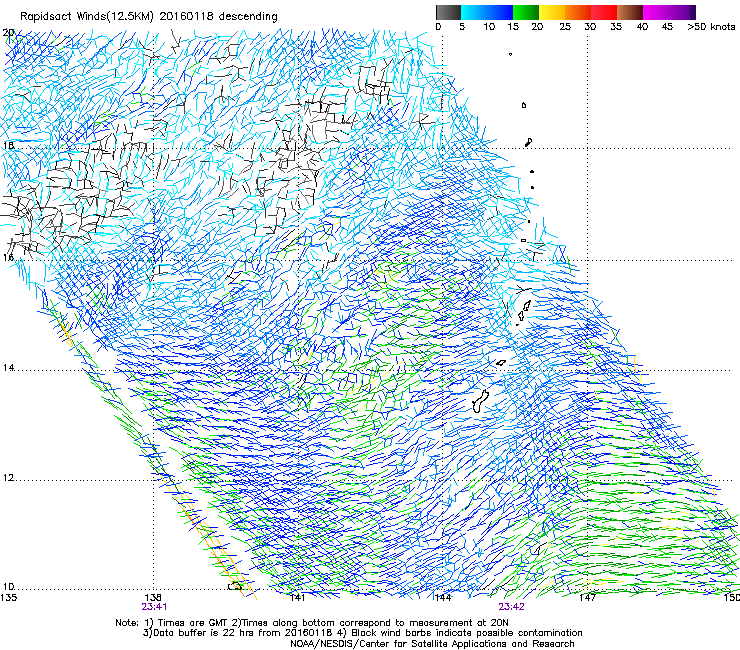Click the NOAA/NESDIS credit line
The height and width of the screenshot is (650, 740).
(432, 643)
